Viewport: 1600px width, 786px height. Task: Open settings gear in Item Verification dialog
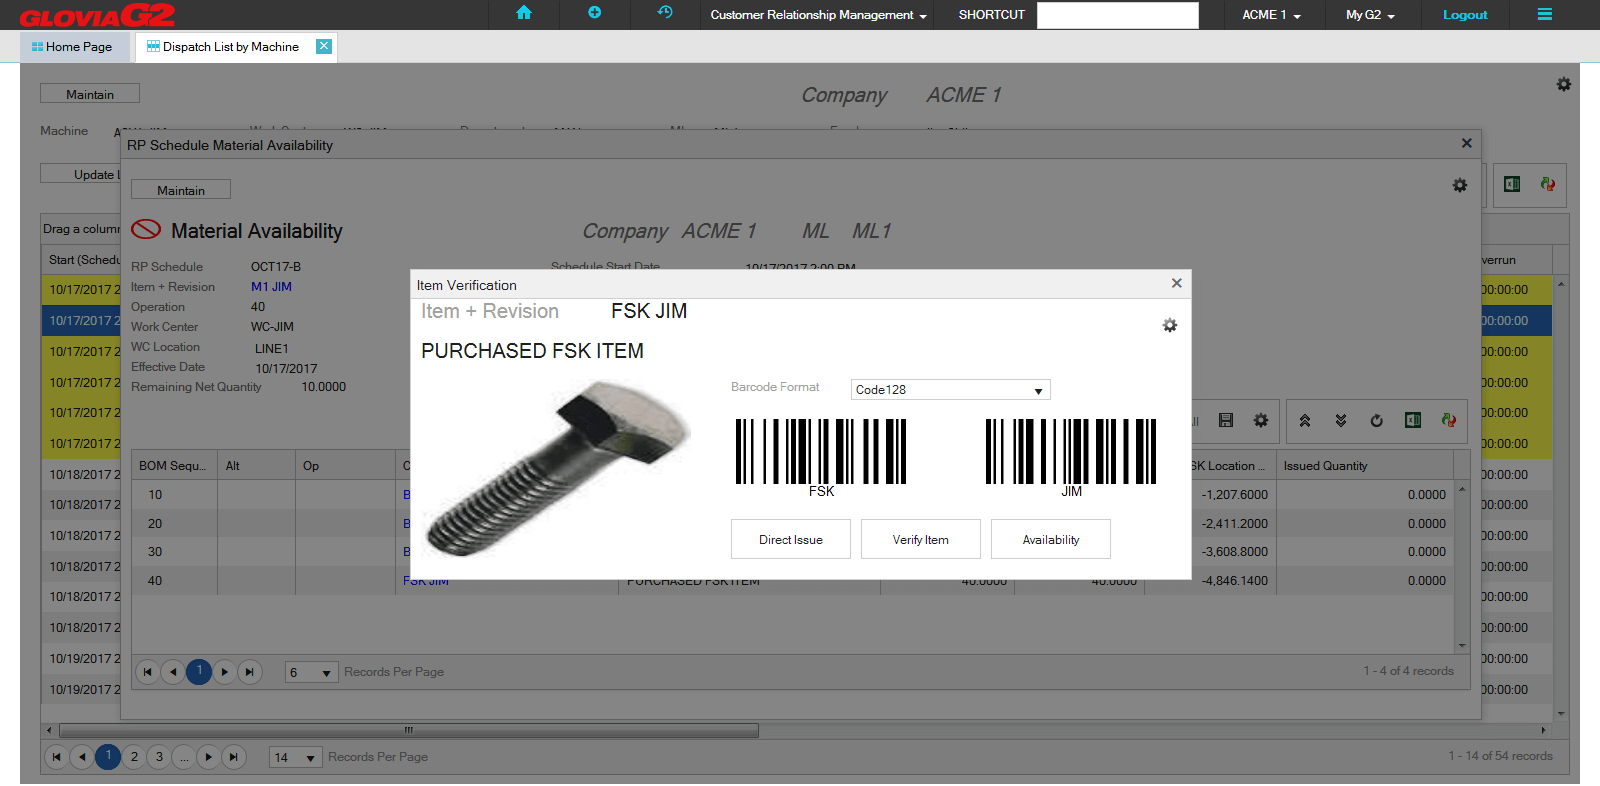1170,325
